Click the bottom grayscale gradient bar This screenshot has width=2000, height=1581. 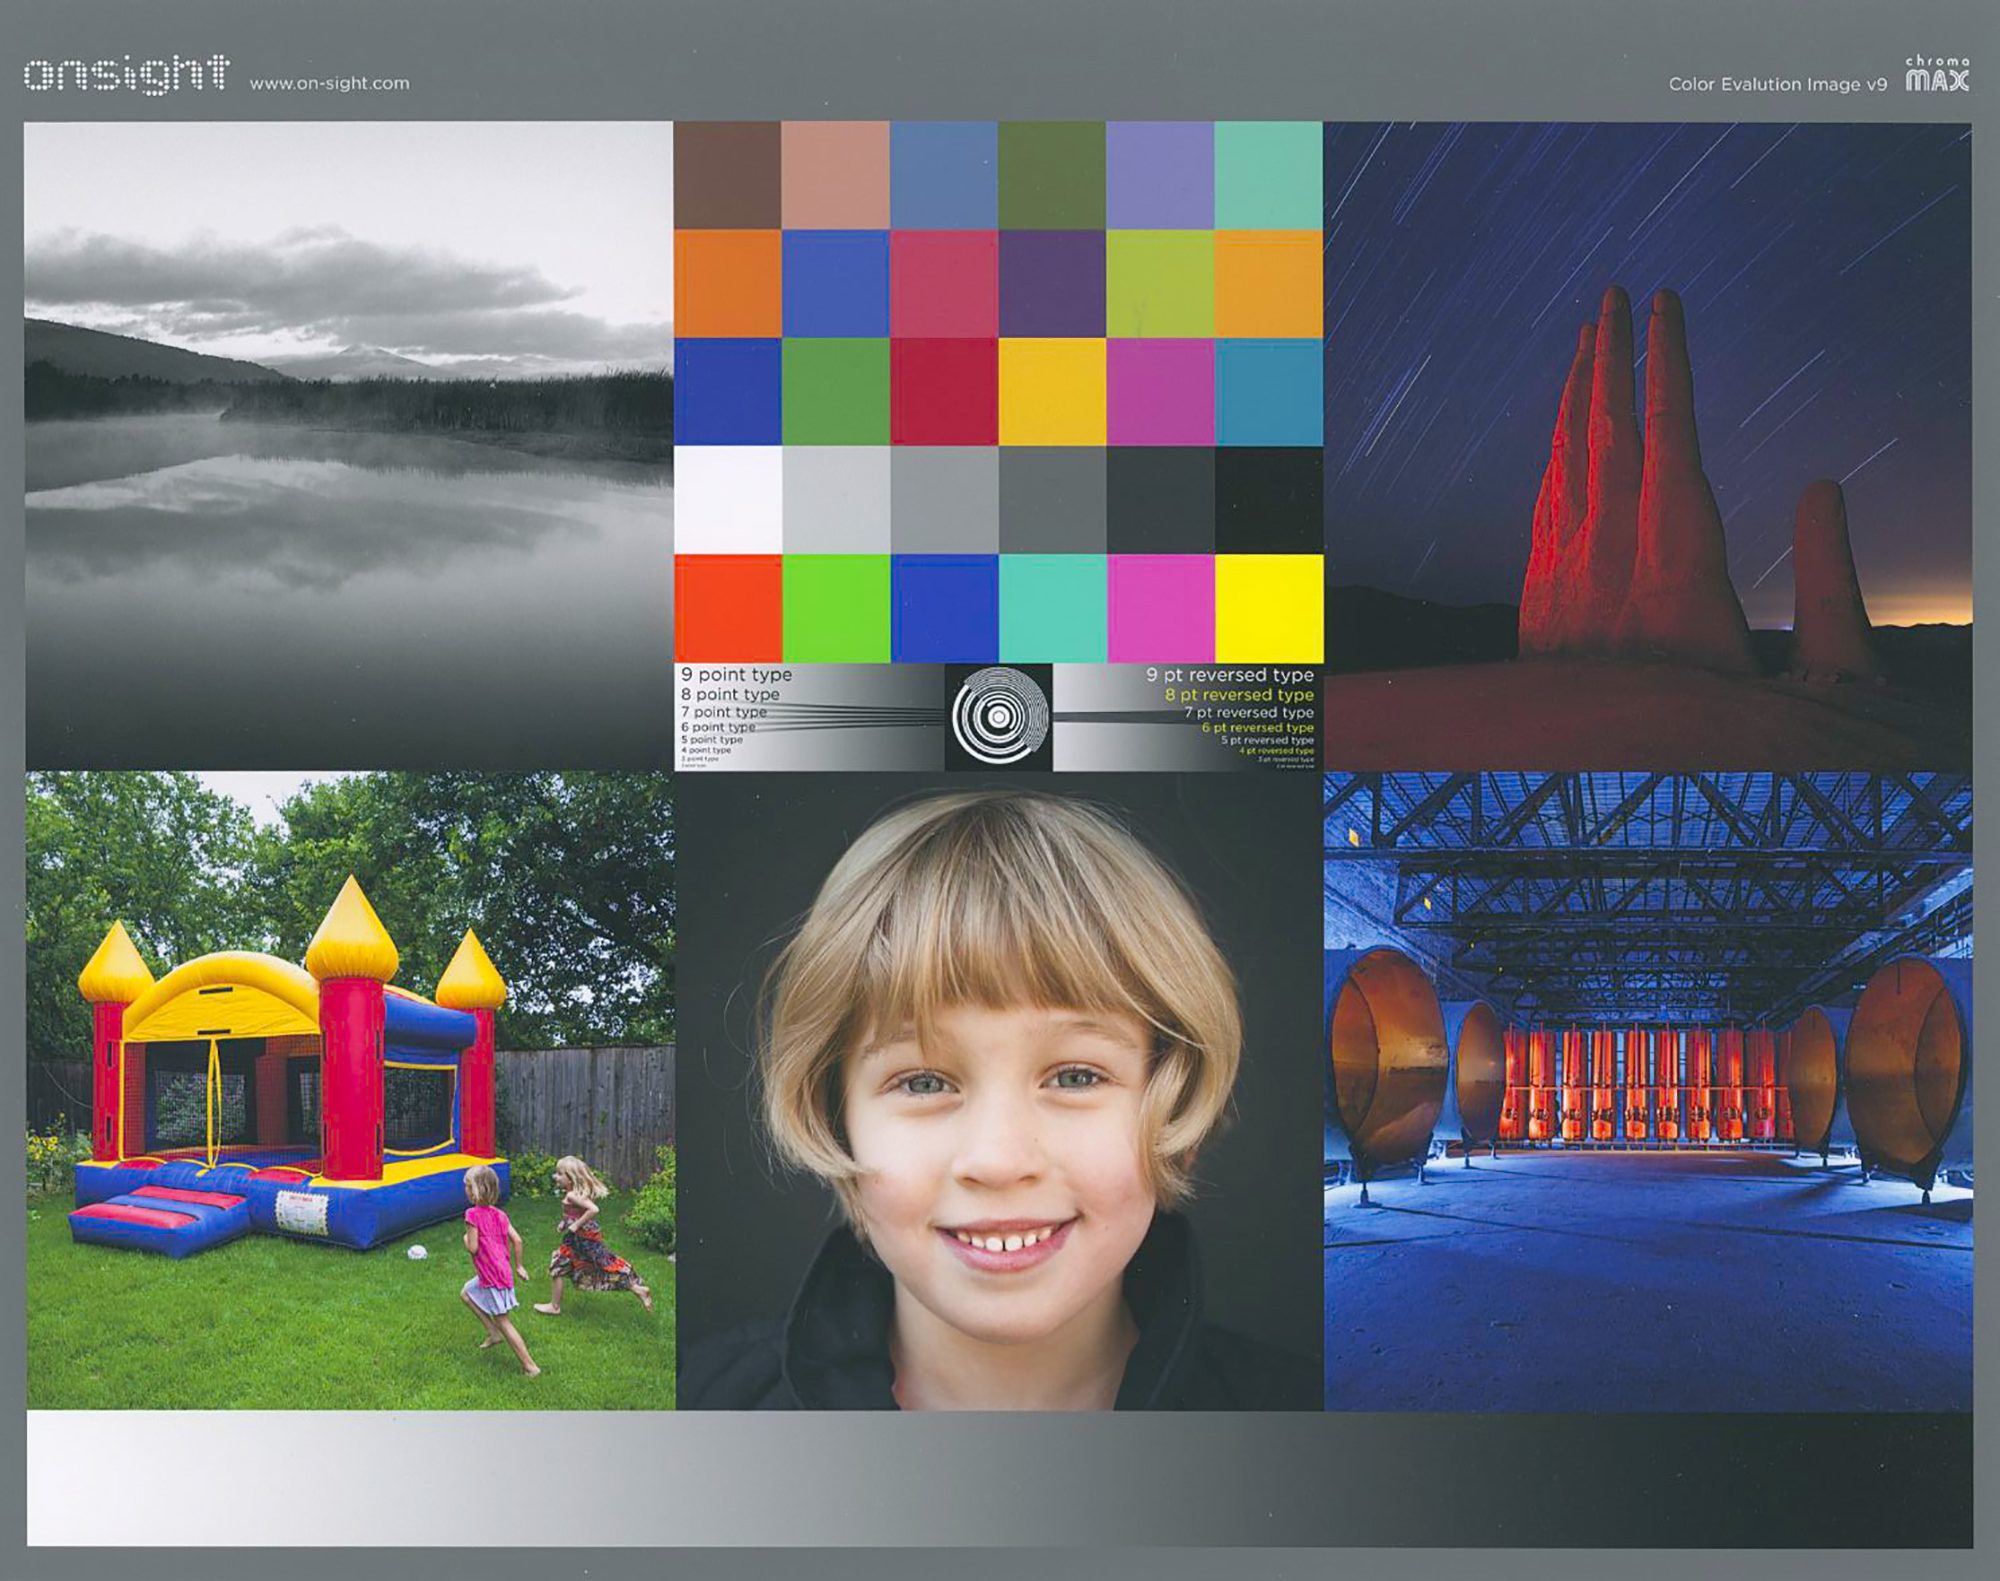coord(1000,1478)
